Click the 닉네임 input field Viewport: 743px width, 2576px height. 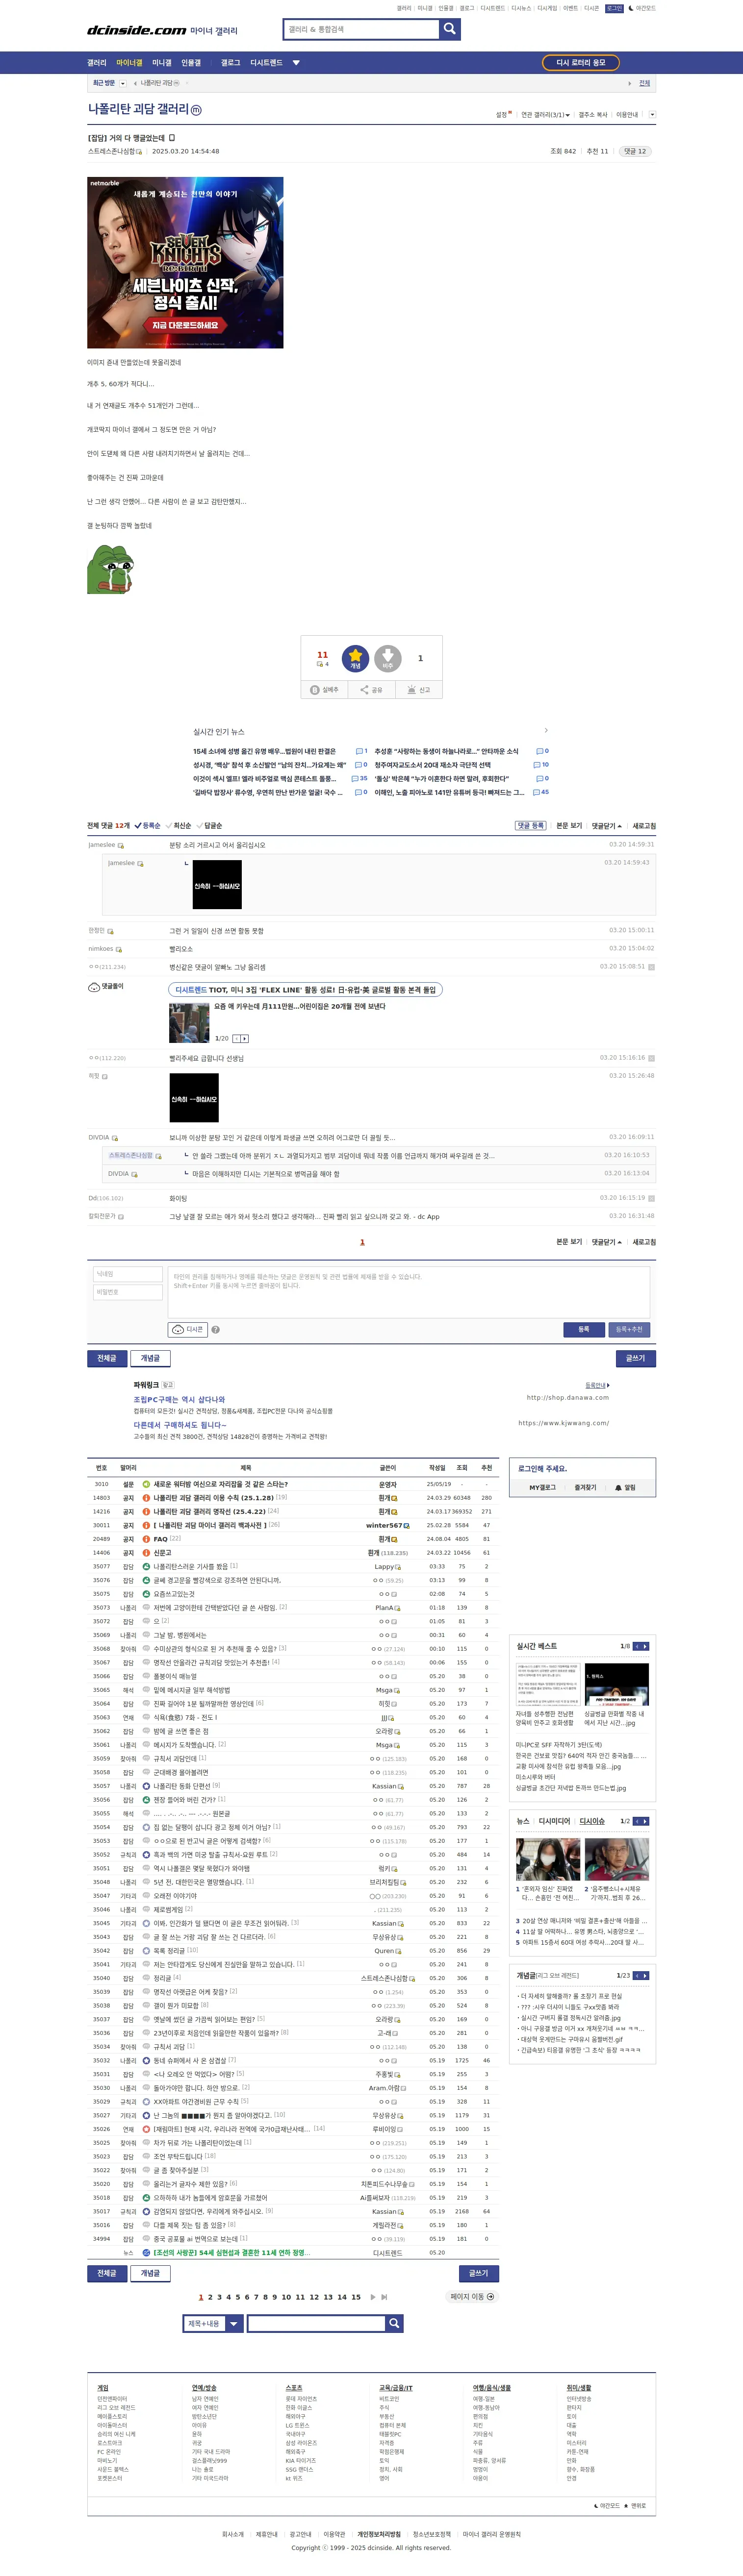click(128, 1274)
